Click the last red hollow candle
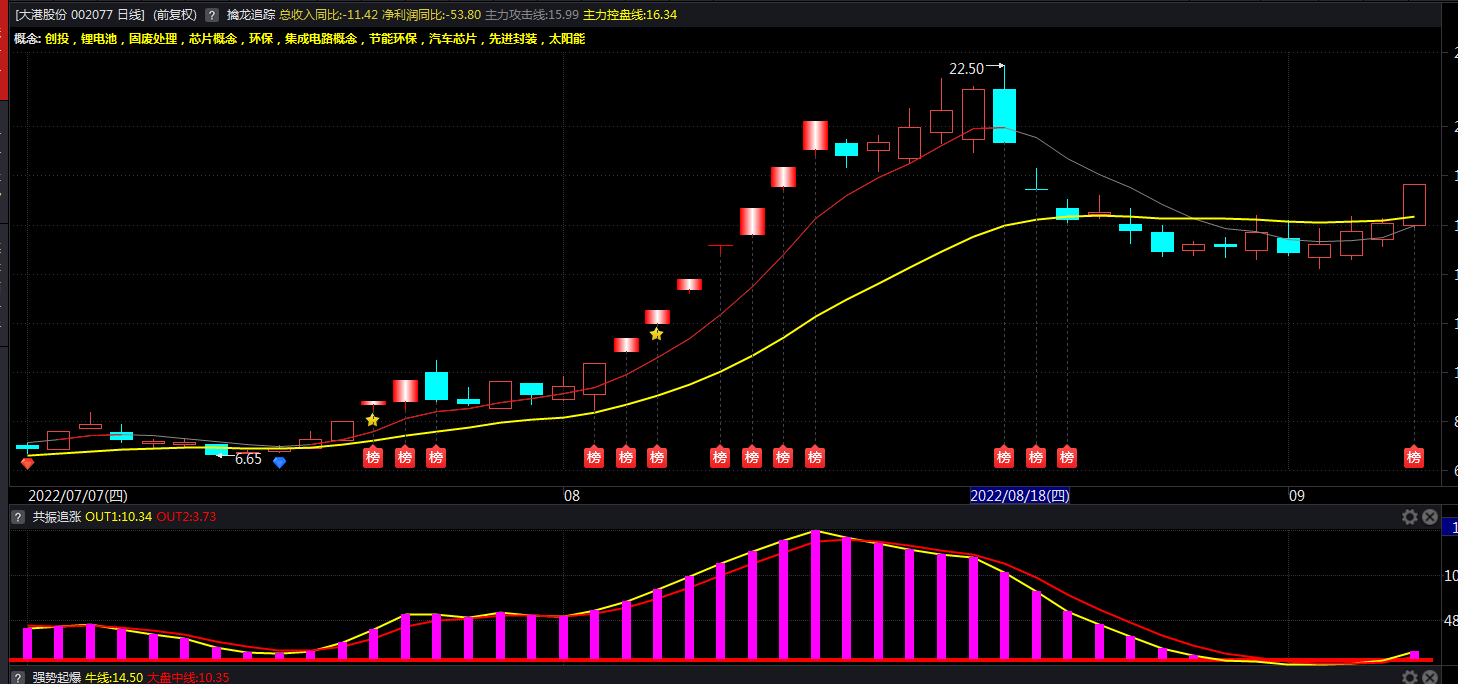1458x684 pixels. [x=1414, y=205]
